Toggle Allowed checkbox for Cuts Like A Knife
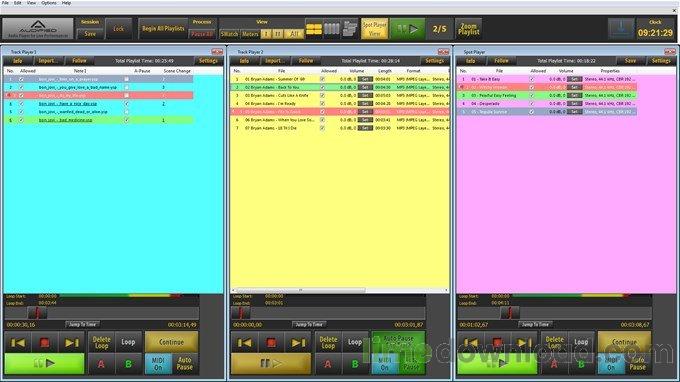Screen dimensions: 680x382 [322, 95]
